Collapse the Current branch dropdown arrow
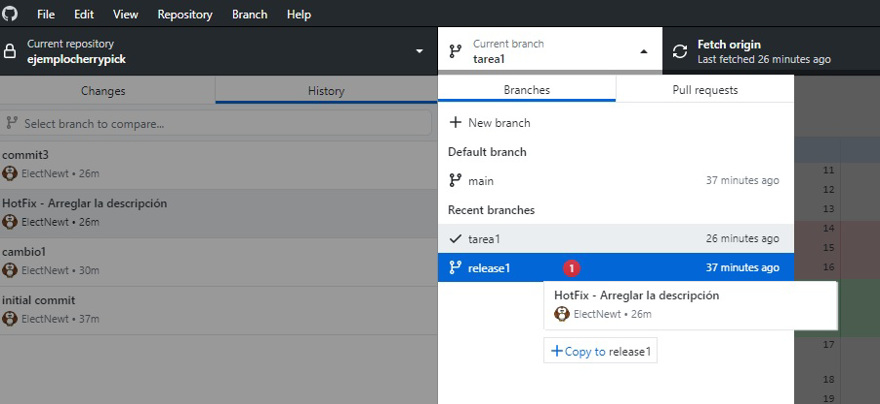Viewport: 880px width, 404px height. [644, 52]
